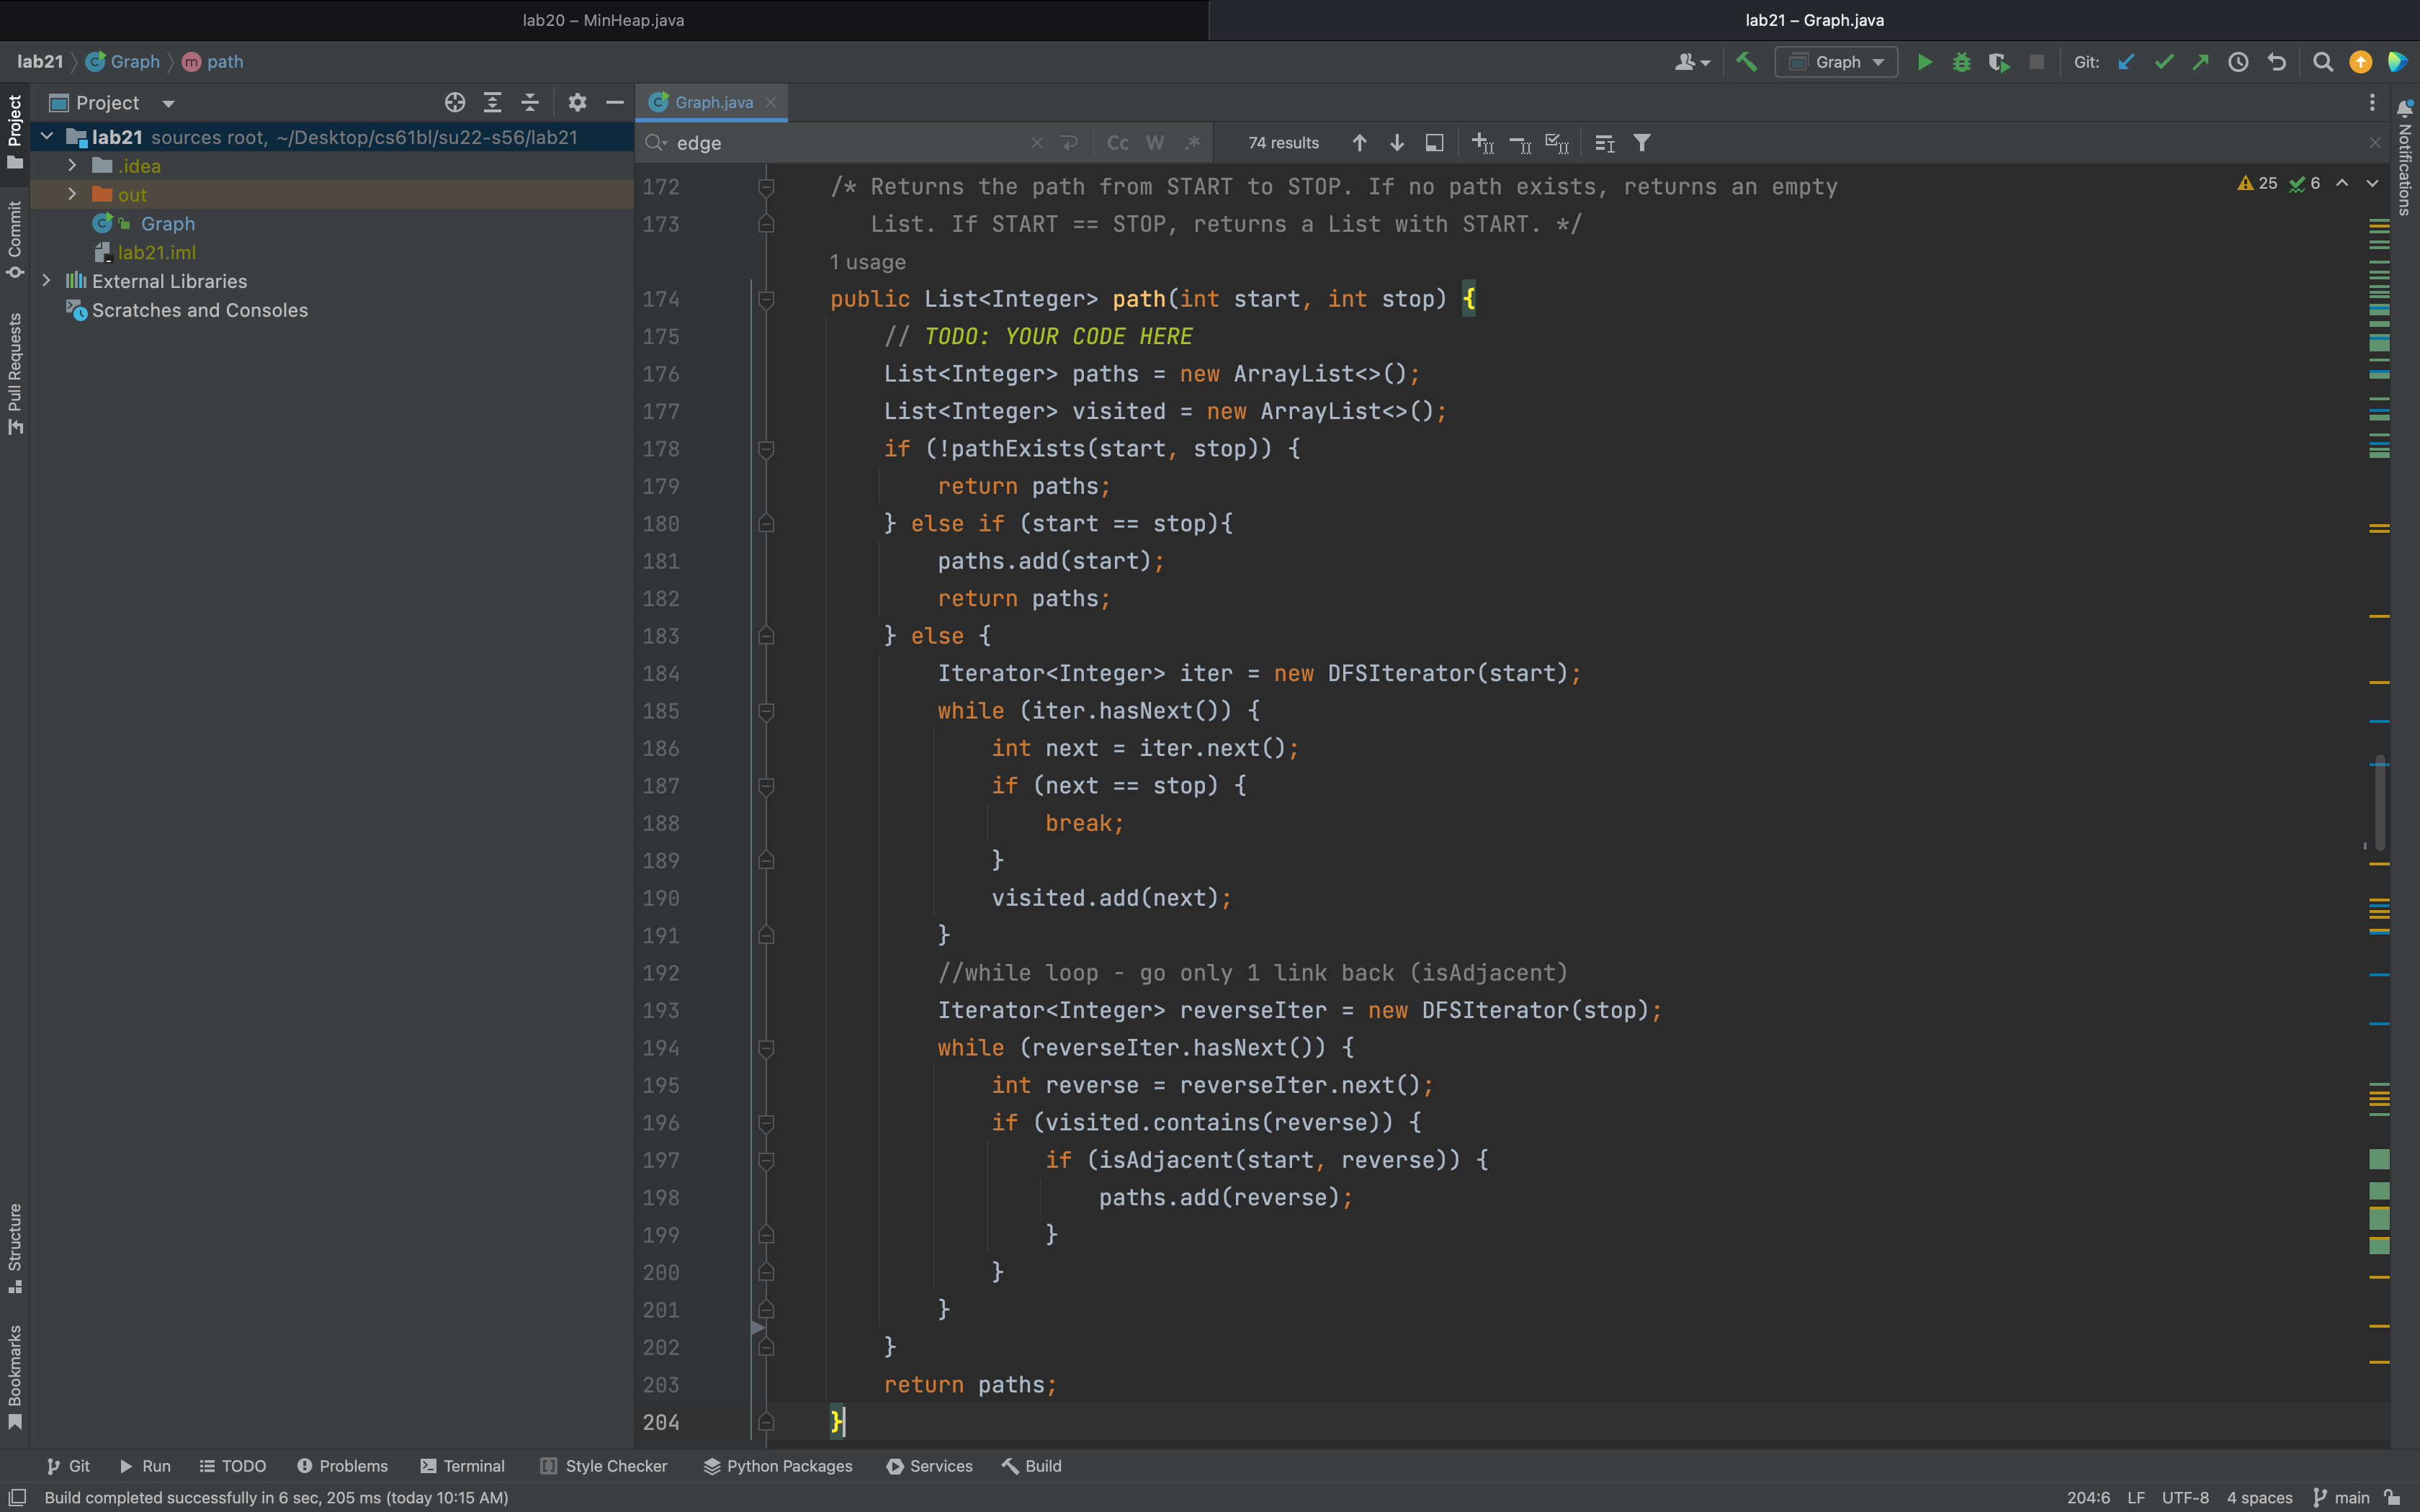This screenshot has width=2420, height=1512.
Task: Run the Graph configuration
Action: click(1924, 62)
